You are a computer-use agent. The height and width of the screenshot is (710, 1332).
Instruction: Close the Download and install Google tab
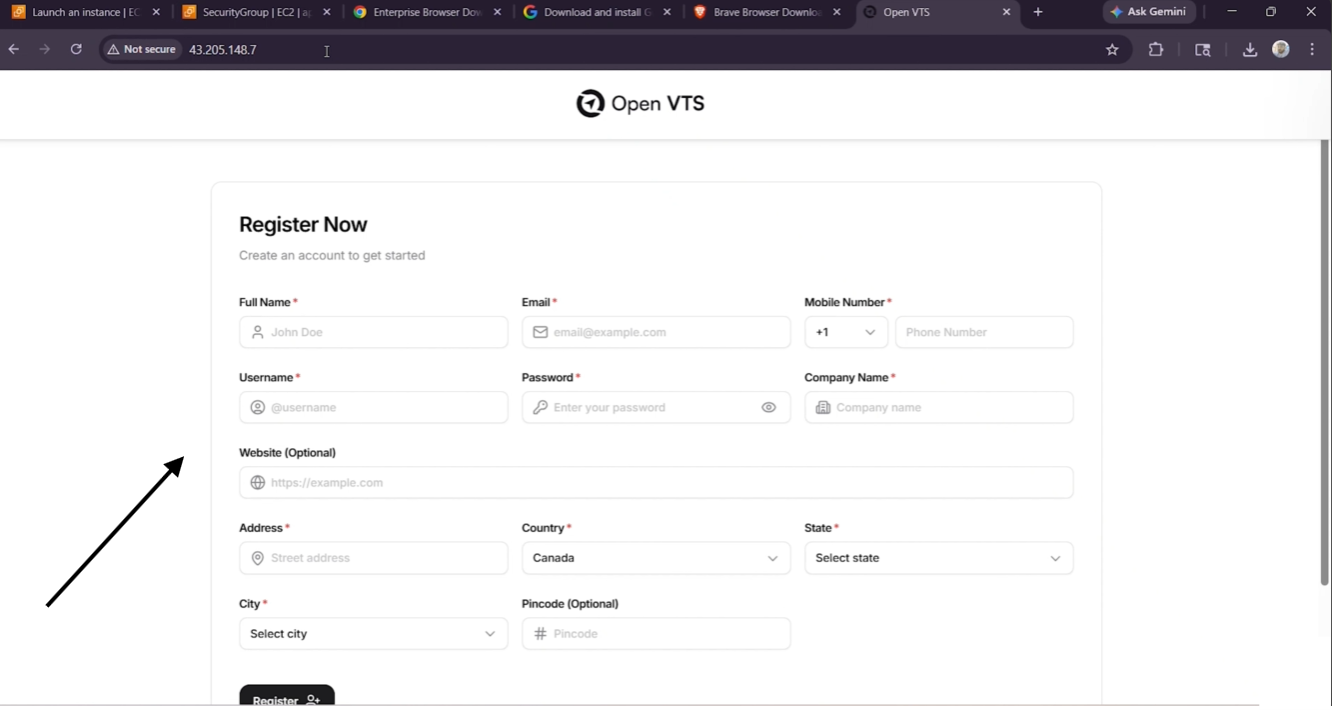[x=667, y=12]
